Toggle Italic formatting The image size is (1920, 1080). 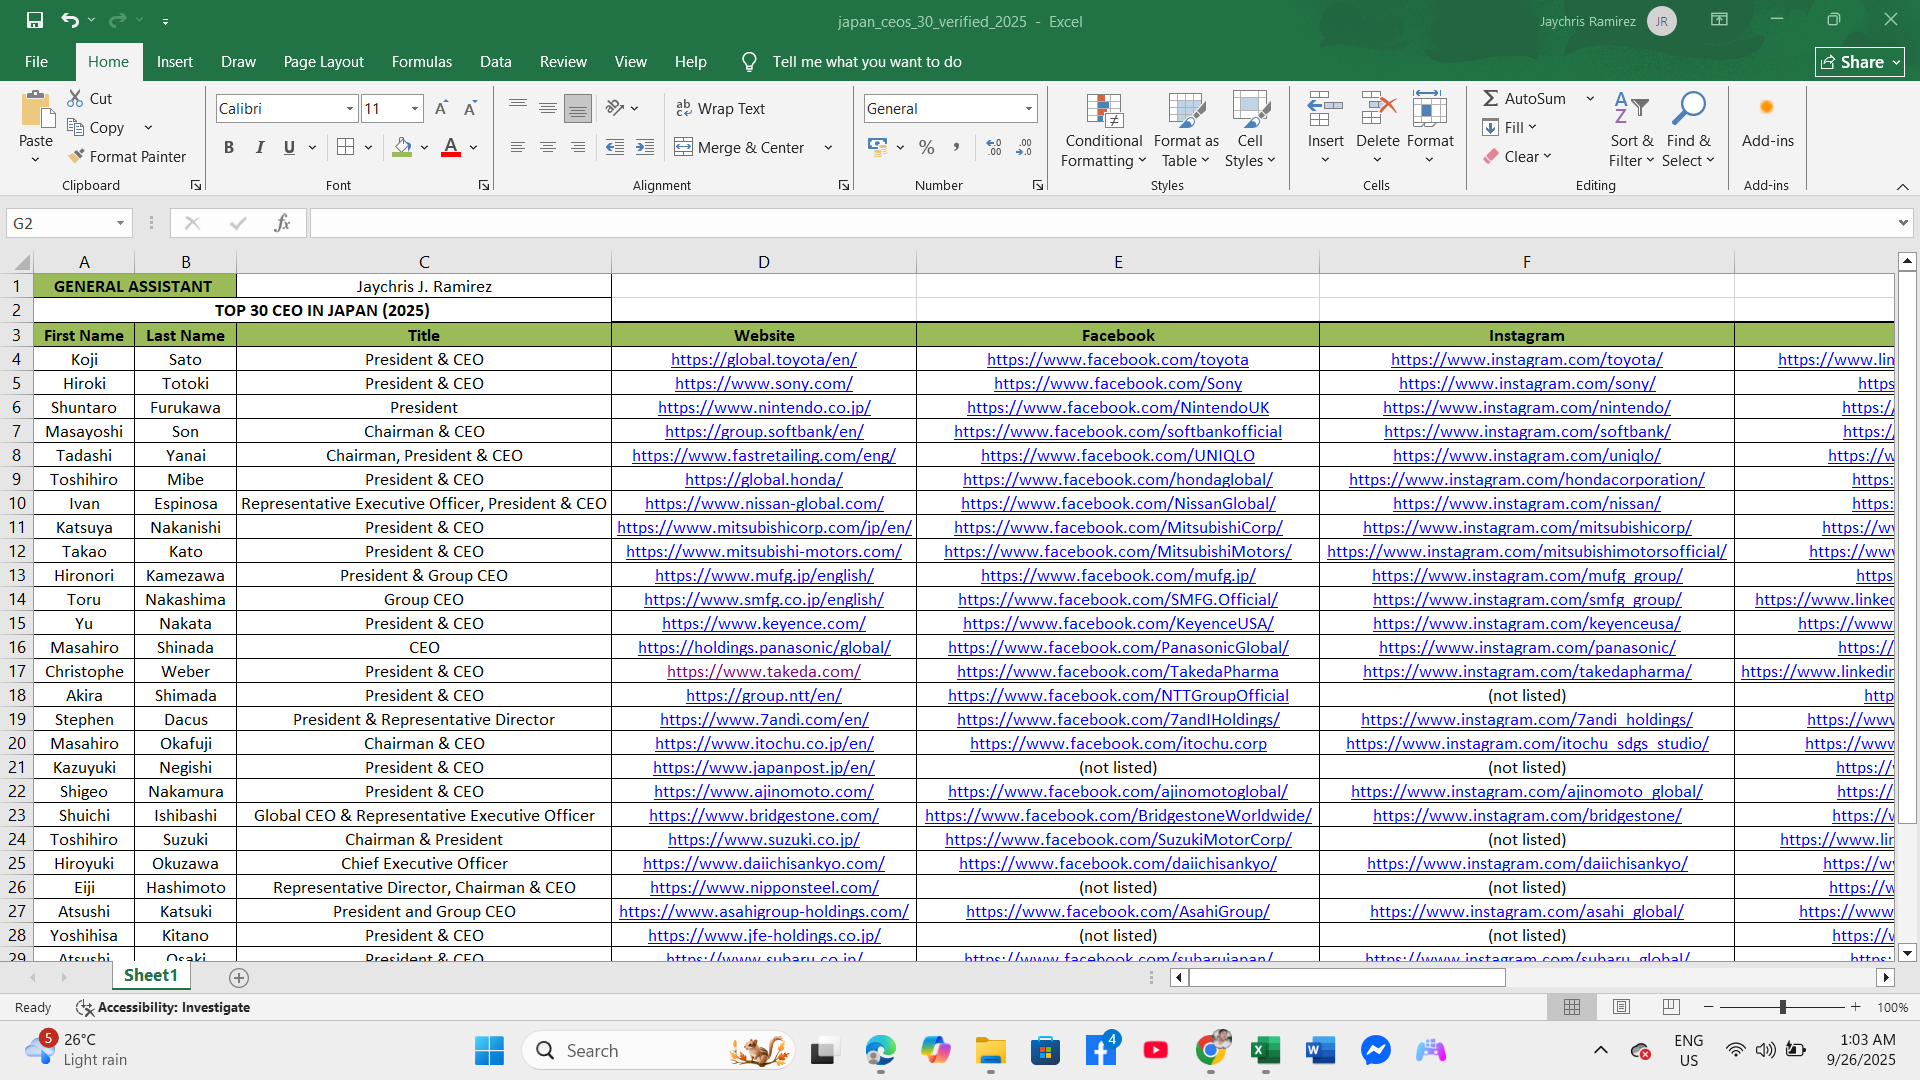coord(259,147)
